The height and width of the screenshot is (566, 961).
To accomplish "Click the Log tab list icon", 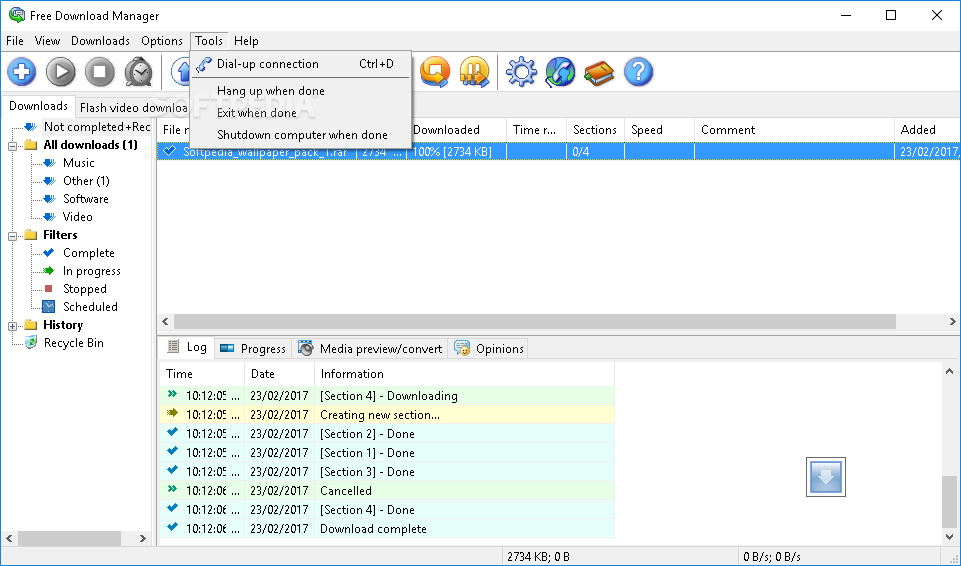I will [173, 347].
